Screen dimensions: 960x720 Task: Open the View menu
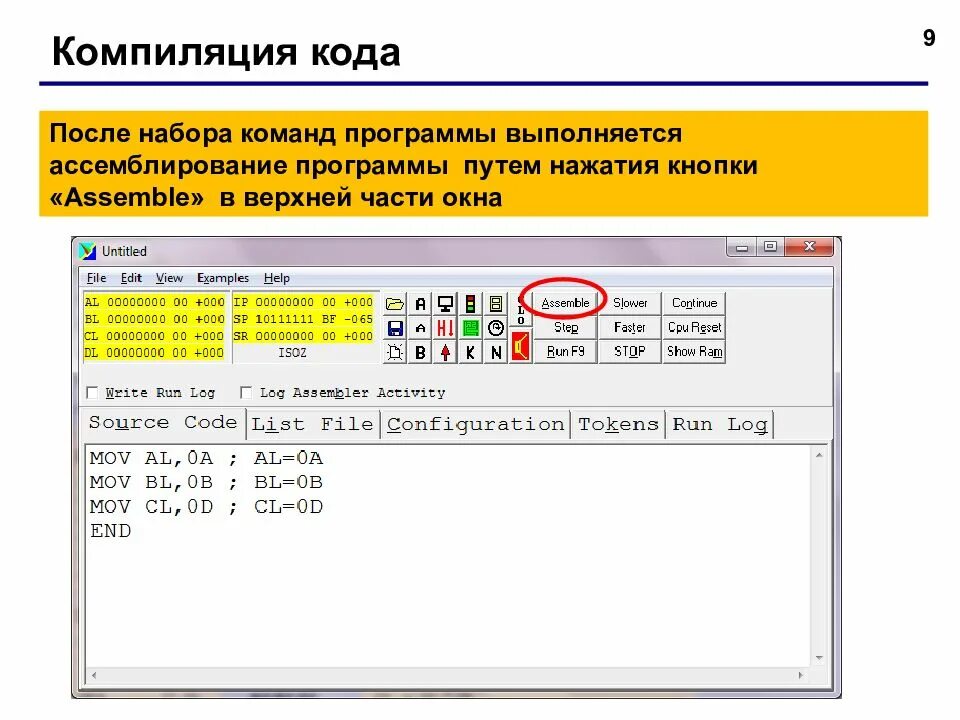(169, 278)
